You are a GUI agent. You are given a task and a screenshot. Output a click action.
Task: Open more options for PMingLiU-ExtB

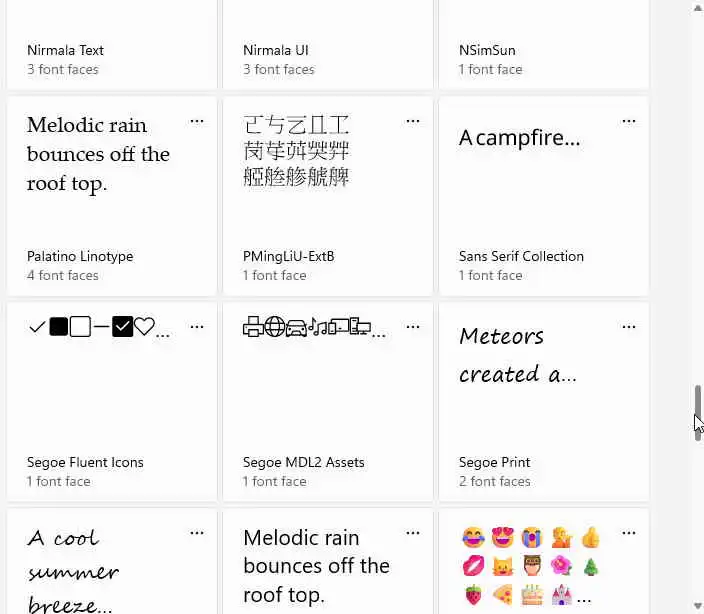click(413, 121)
